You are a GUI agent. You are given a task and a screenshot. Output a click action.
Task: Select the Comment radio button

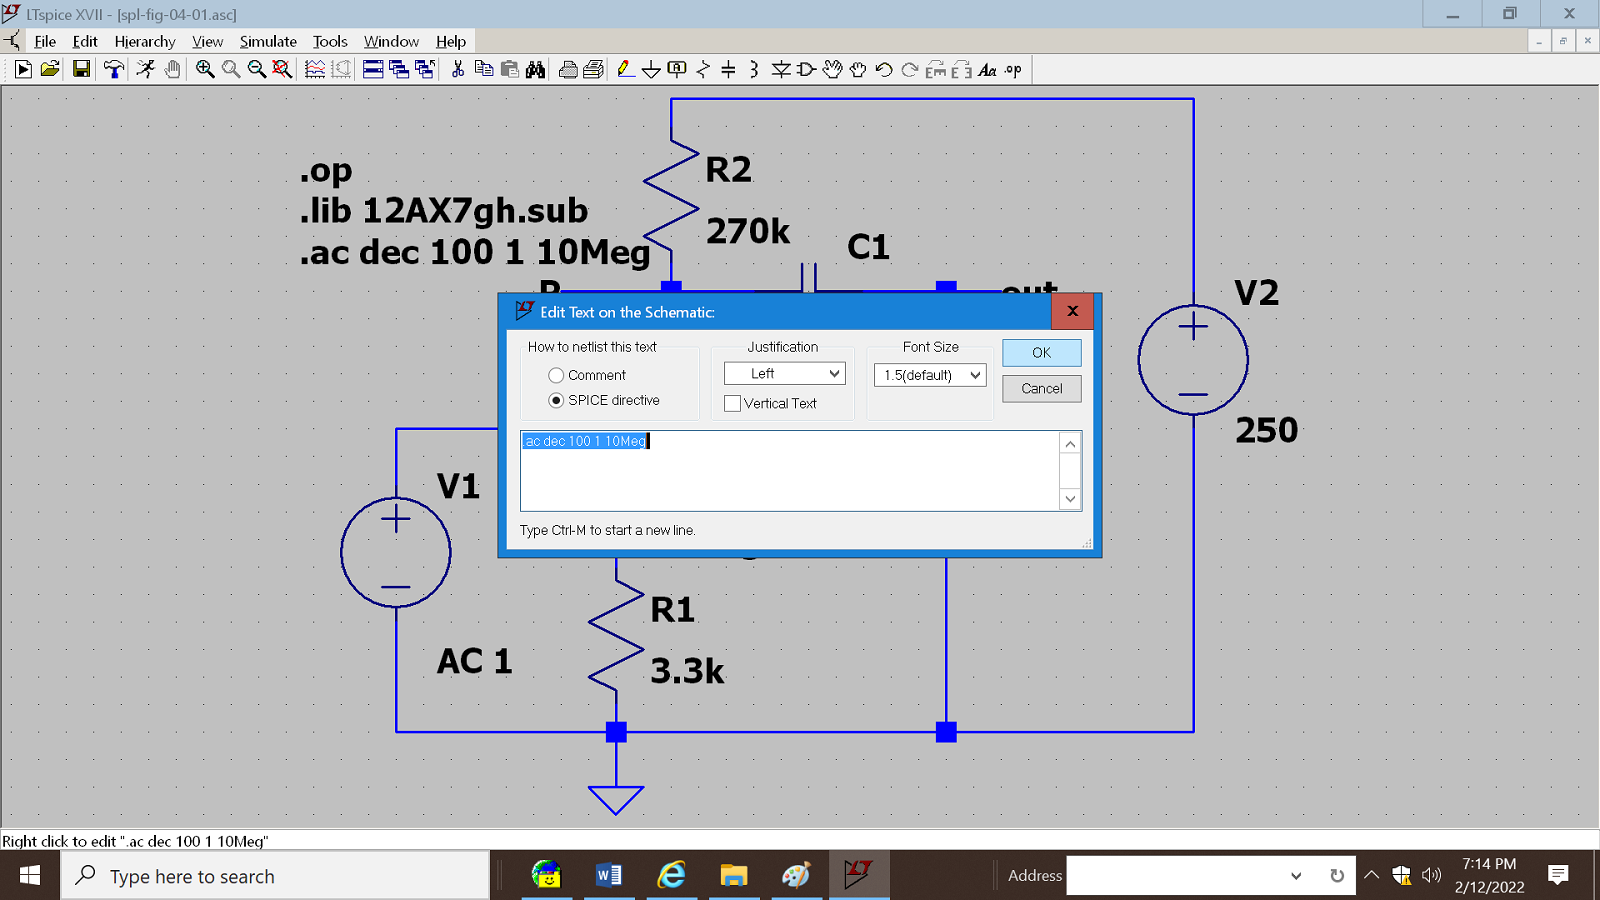pyautogui.click(x=556, y=375)
